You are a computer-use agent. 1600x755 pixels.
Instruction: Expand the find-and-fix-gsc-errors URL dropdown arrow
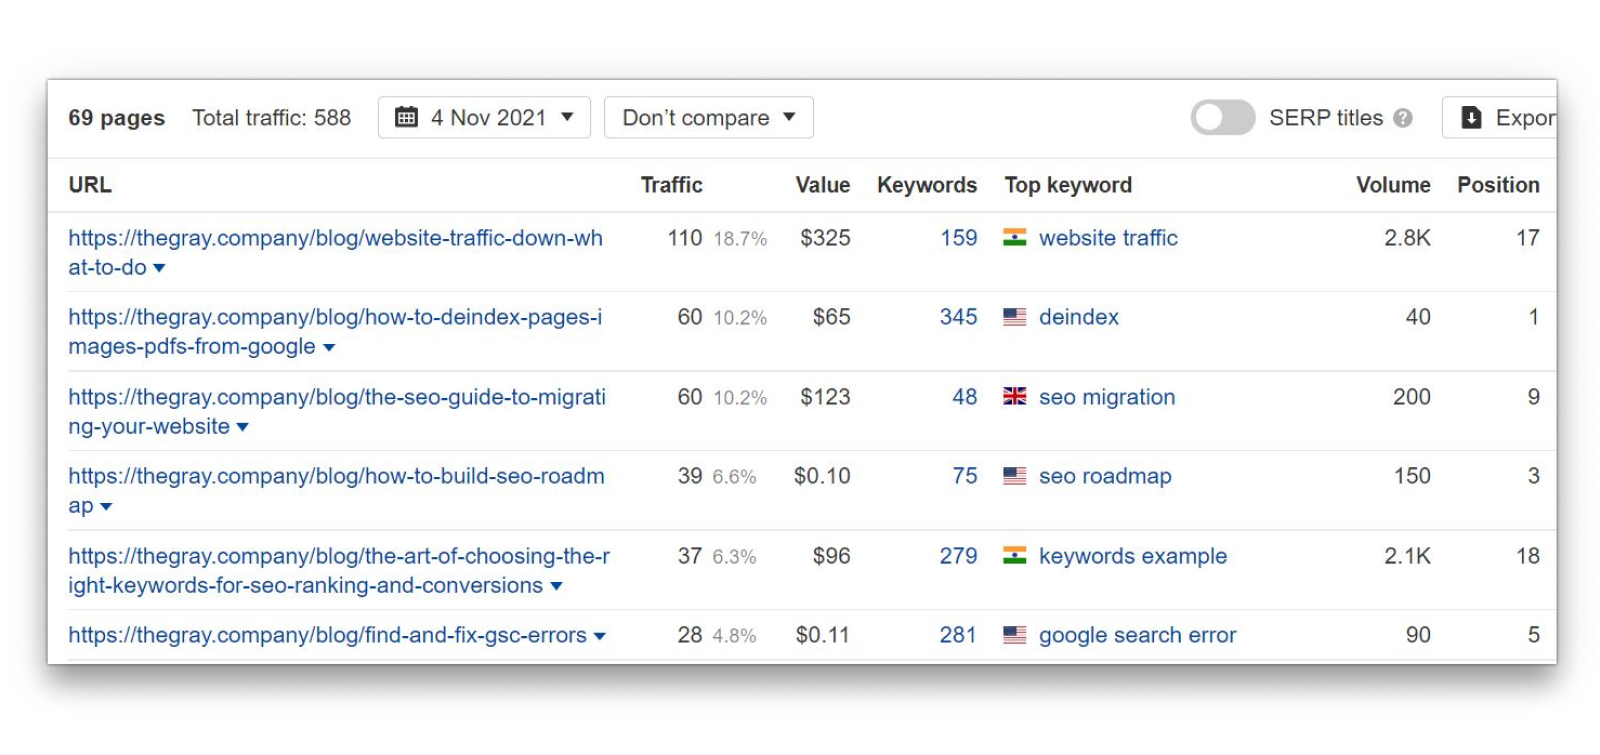pyautogui.click(x=600, y=636)
